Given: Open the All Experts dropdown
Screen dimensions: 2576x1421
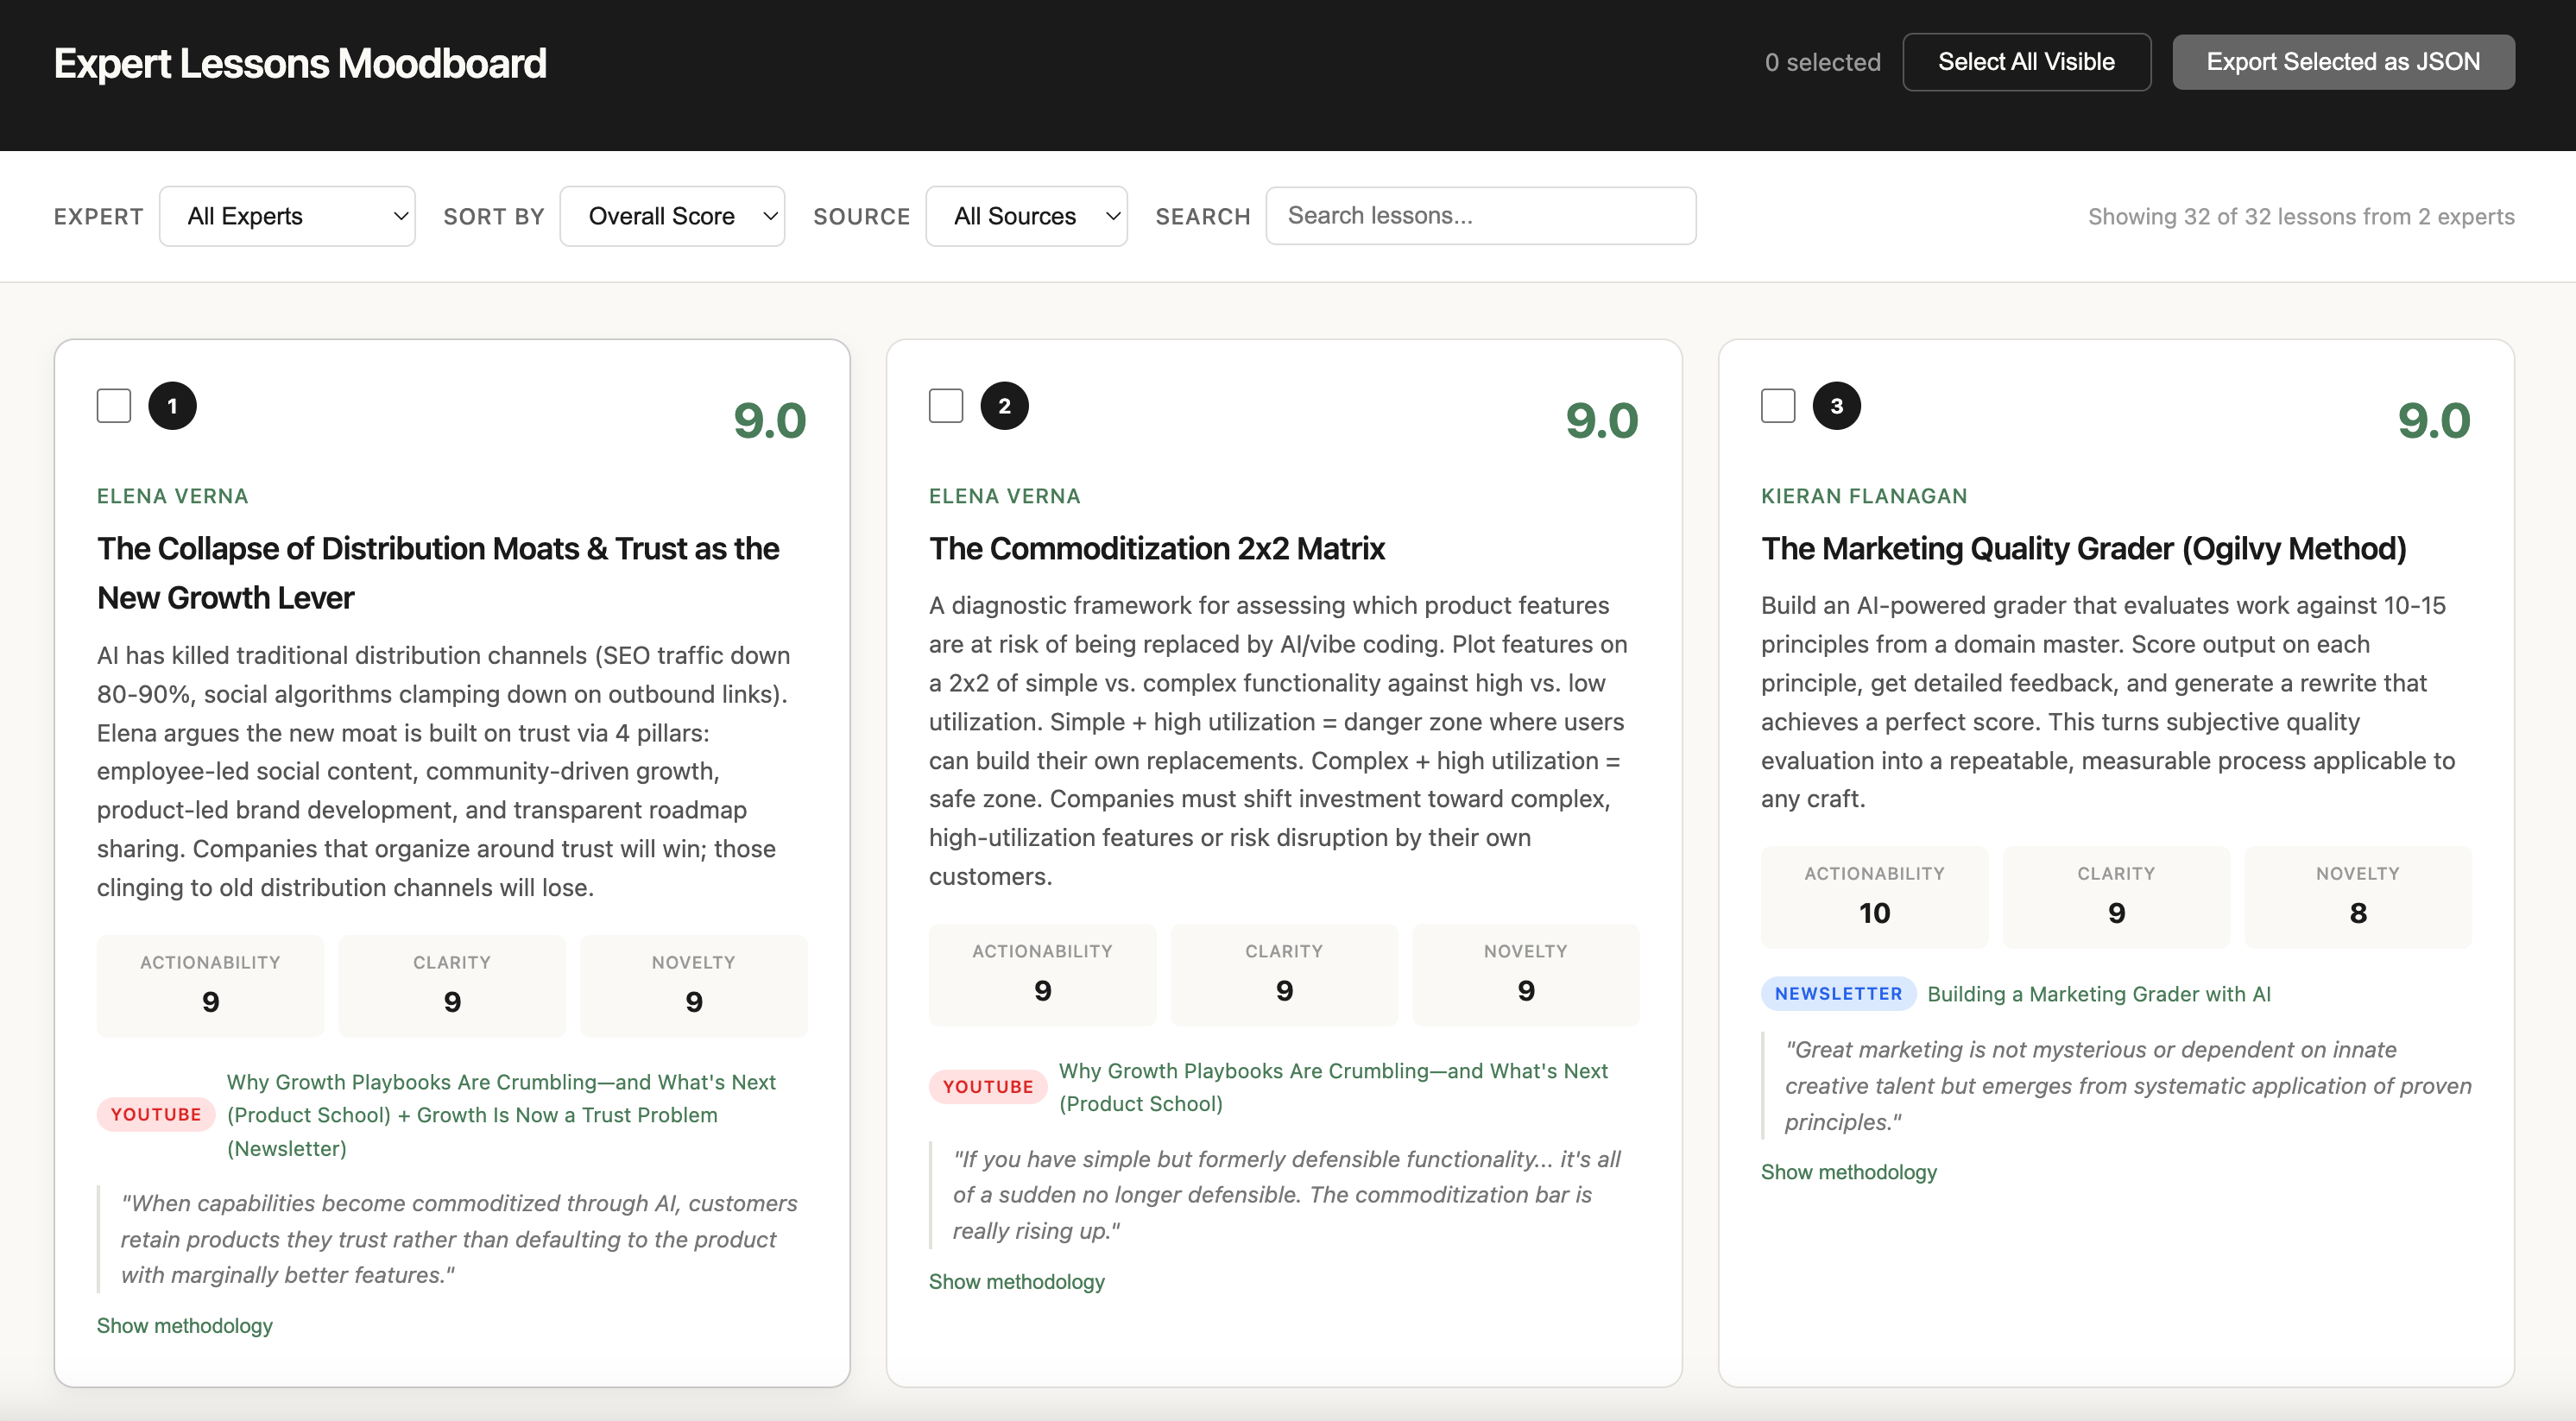Looking at the screenshot, I should [287, 216].
